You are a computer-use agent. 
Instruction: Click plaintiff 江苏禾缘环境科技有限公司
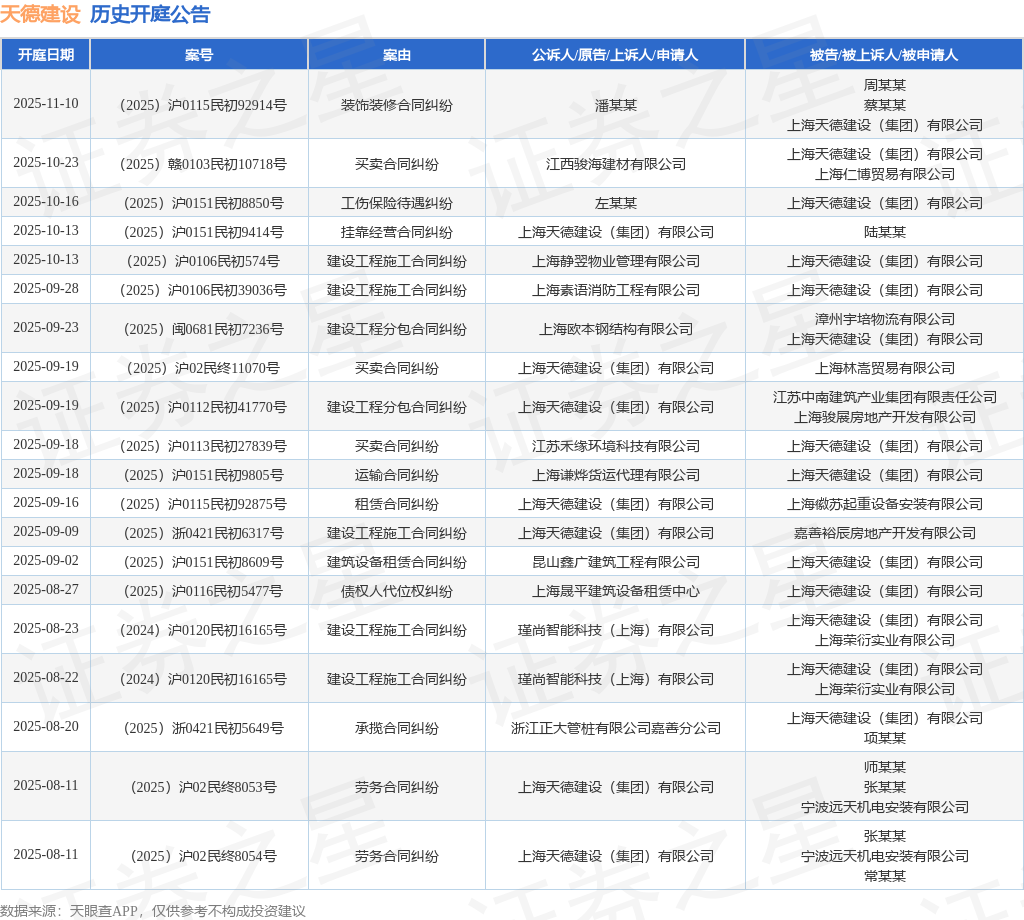[615, 446]
